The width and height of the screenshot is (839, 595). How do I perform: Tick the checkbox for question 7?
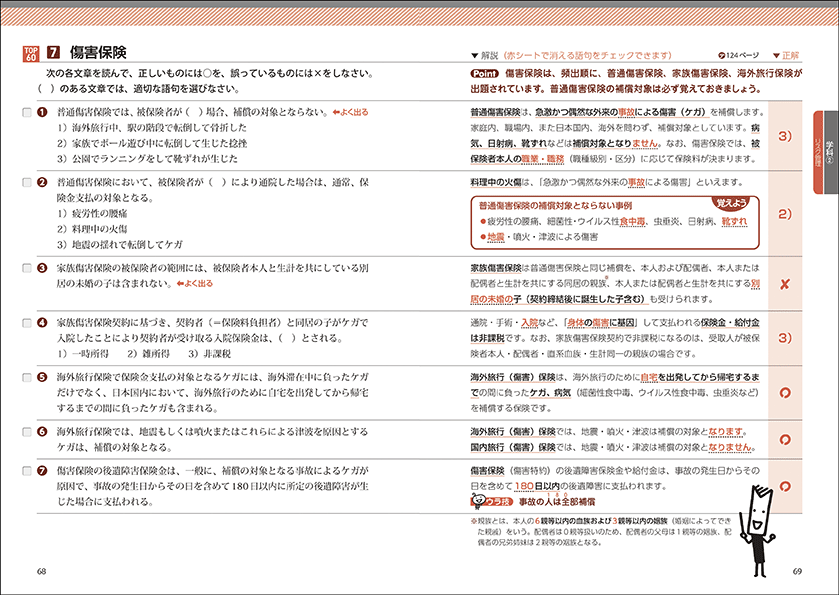pos(27,471)
